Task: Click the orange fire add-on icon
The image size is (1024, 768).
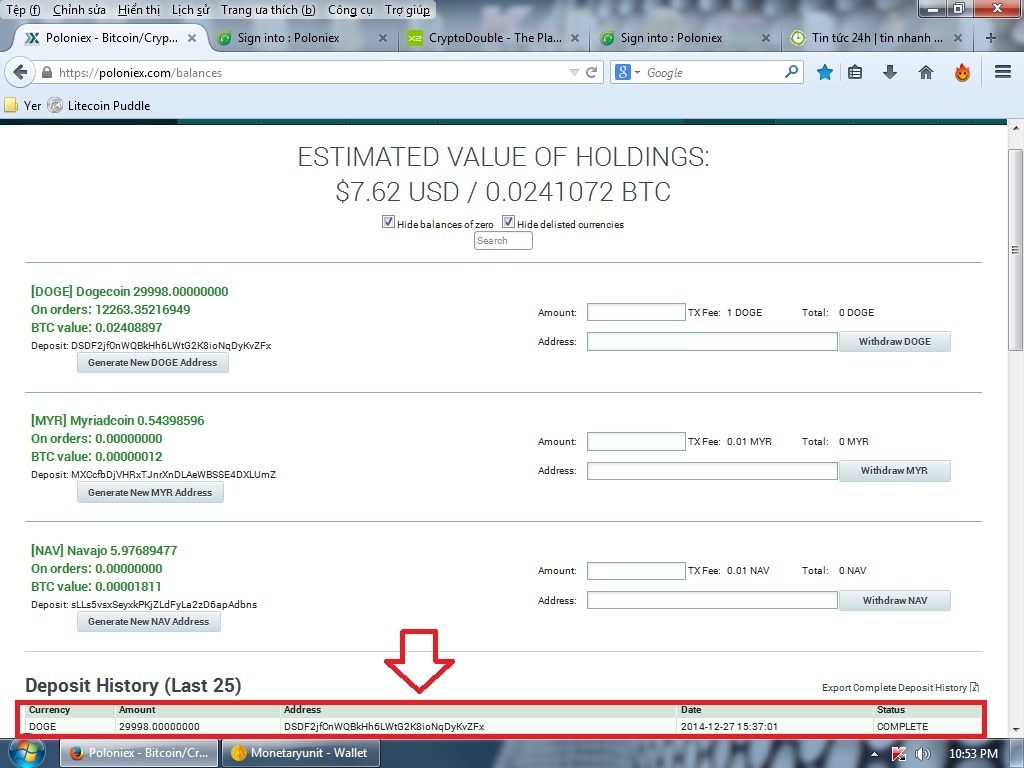Action: pyautogui.click(x=962, y=72)
